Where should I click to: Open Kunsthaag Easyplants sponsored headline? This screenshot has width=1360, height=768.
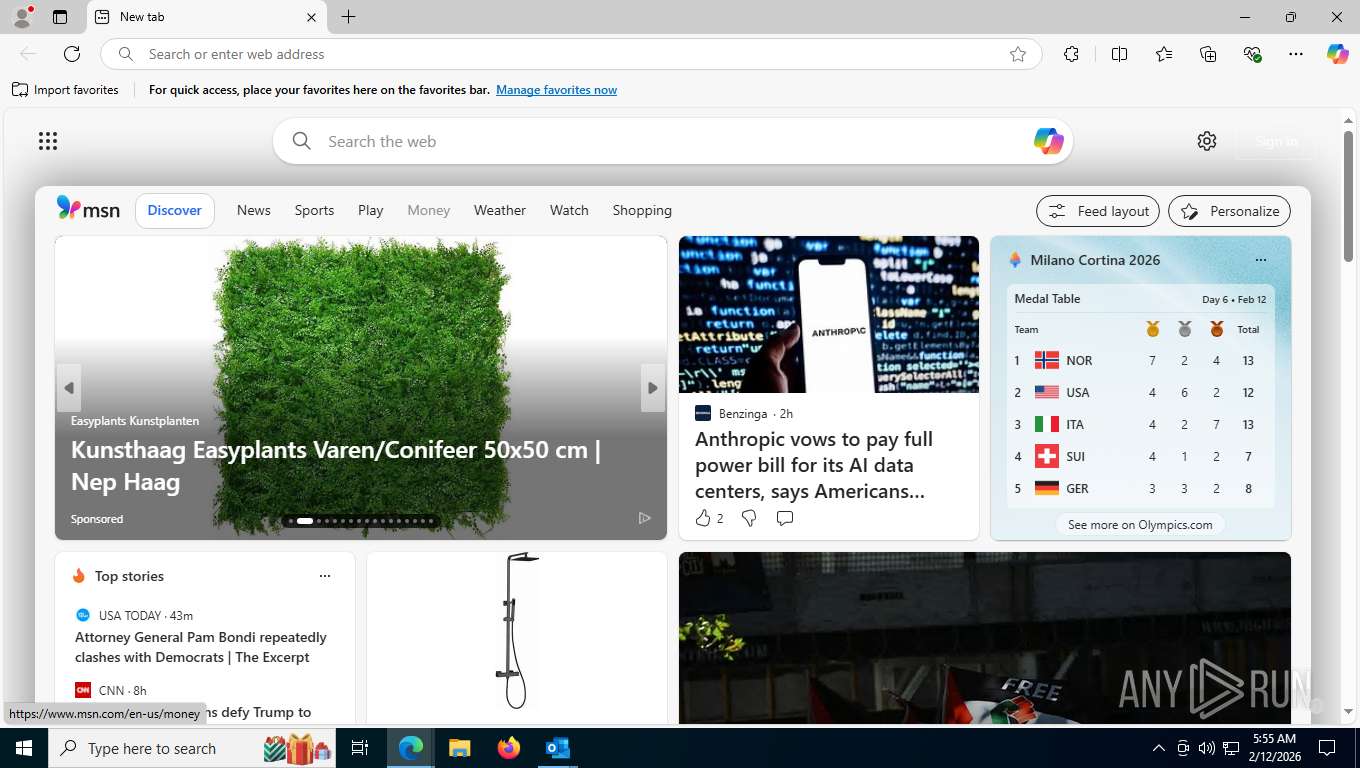[336, 465]
